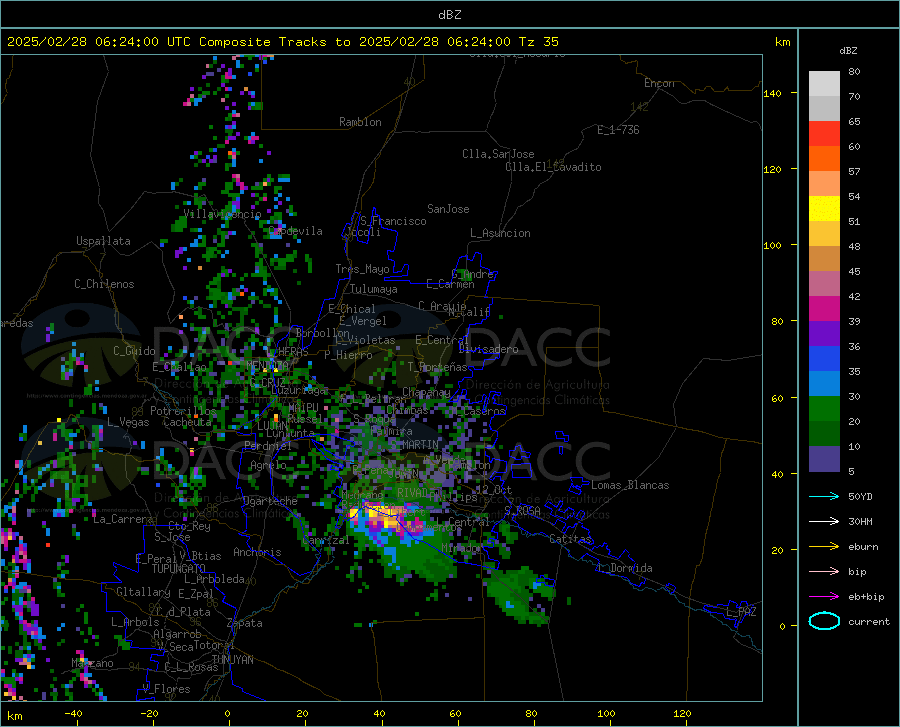Select the yellow 54 dBZ color swatch

(824, 209)
